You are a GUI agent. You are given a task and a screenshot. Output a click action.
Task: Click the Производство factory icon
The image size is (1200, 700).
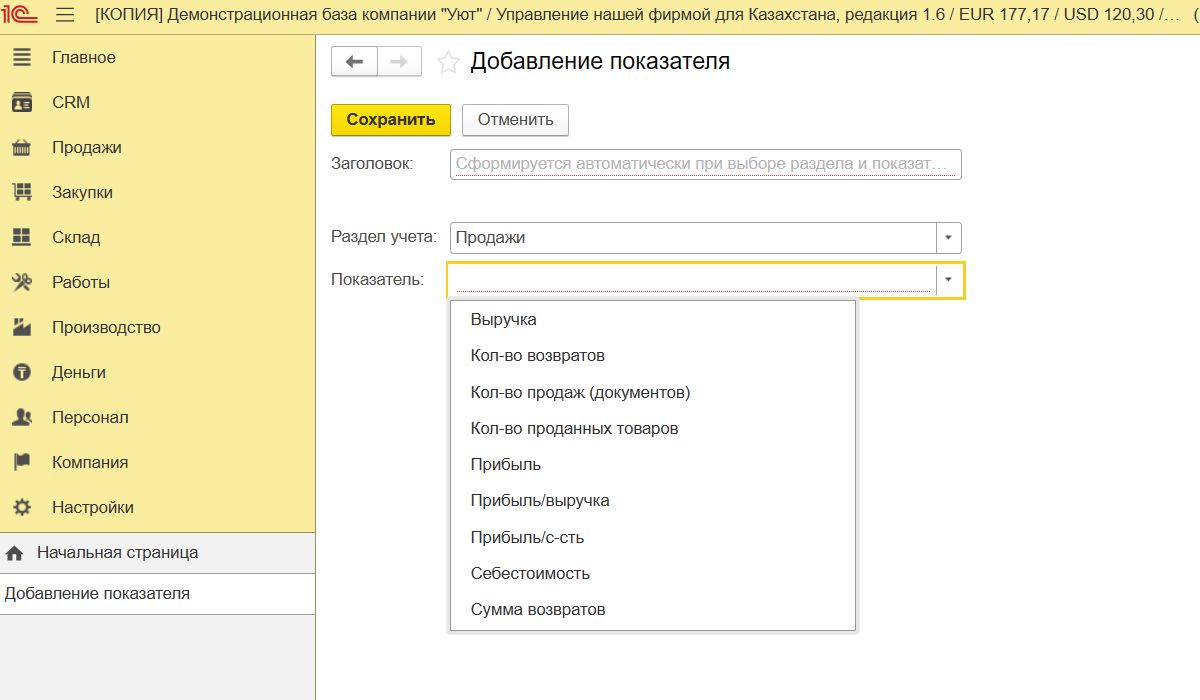click(x=22, y=328)
